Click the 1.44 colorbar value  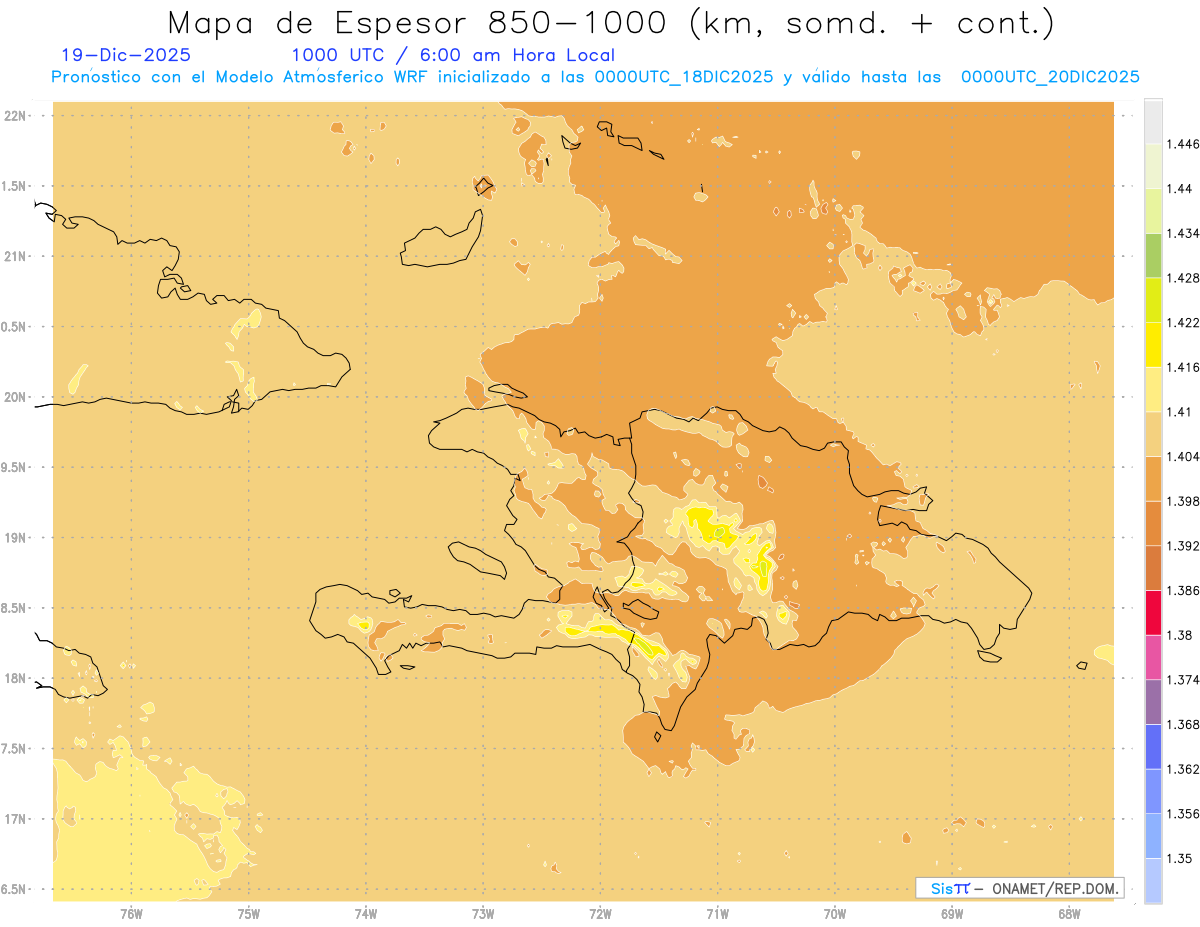[x=1181, y=189]
